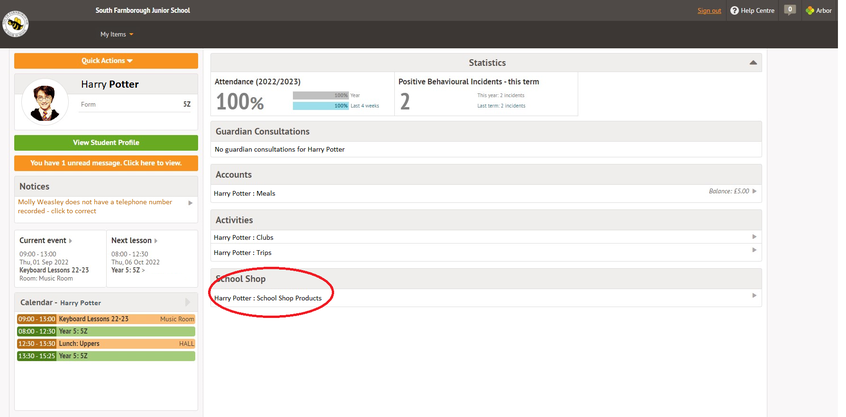The width and height of the screenshot is (846, 417).
Task: Open the My Items menu
Action: [117, 35]
